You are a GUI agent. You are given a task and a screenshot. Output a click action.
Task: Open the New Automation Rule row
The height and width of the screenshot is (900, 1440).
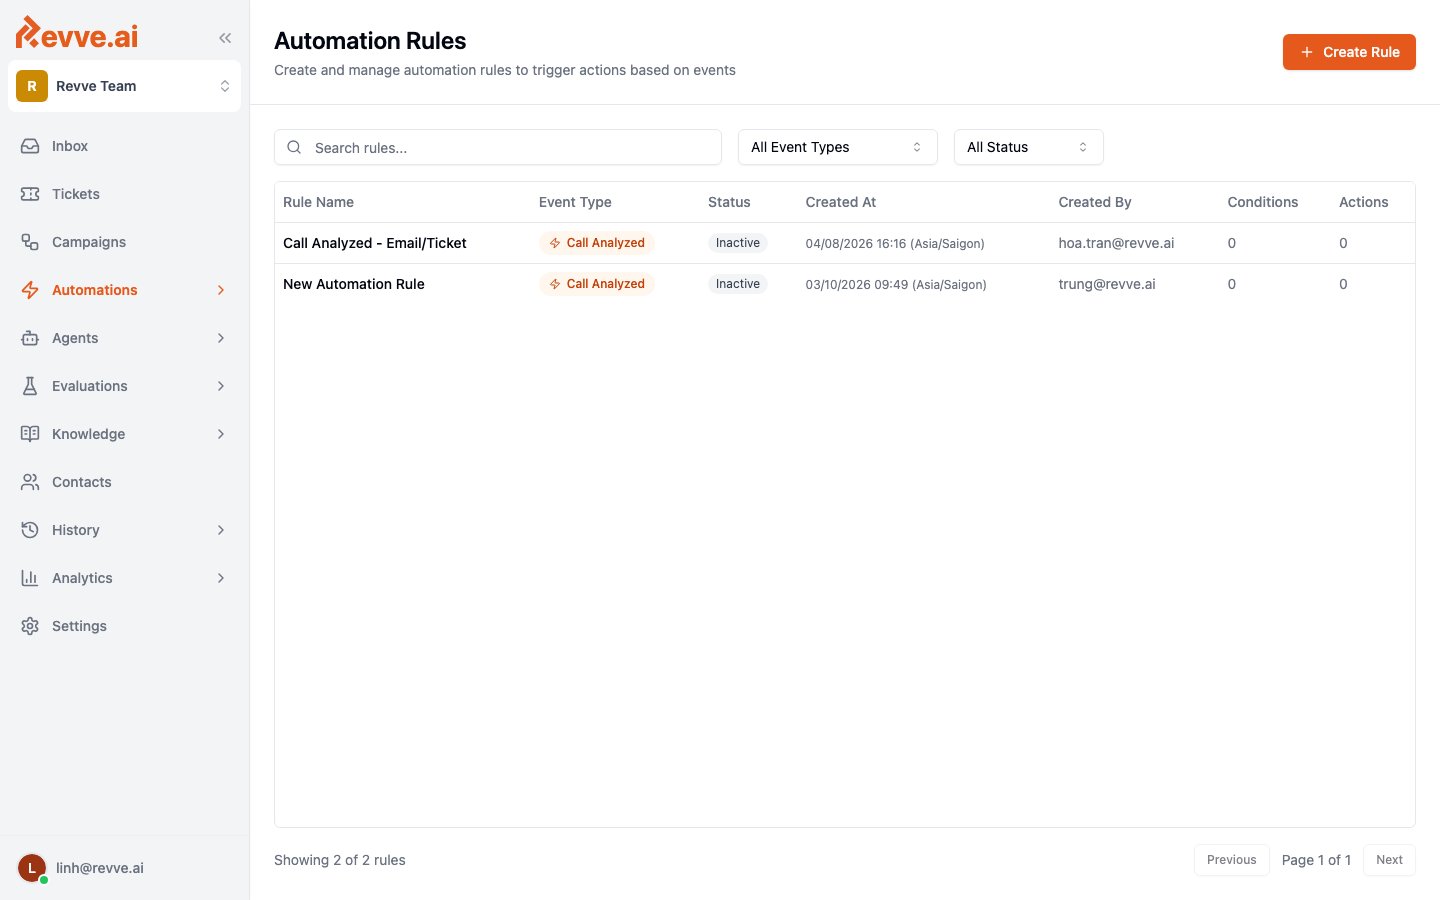point(845,284)
